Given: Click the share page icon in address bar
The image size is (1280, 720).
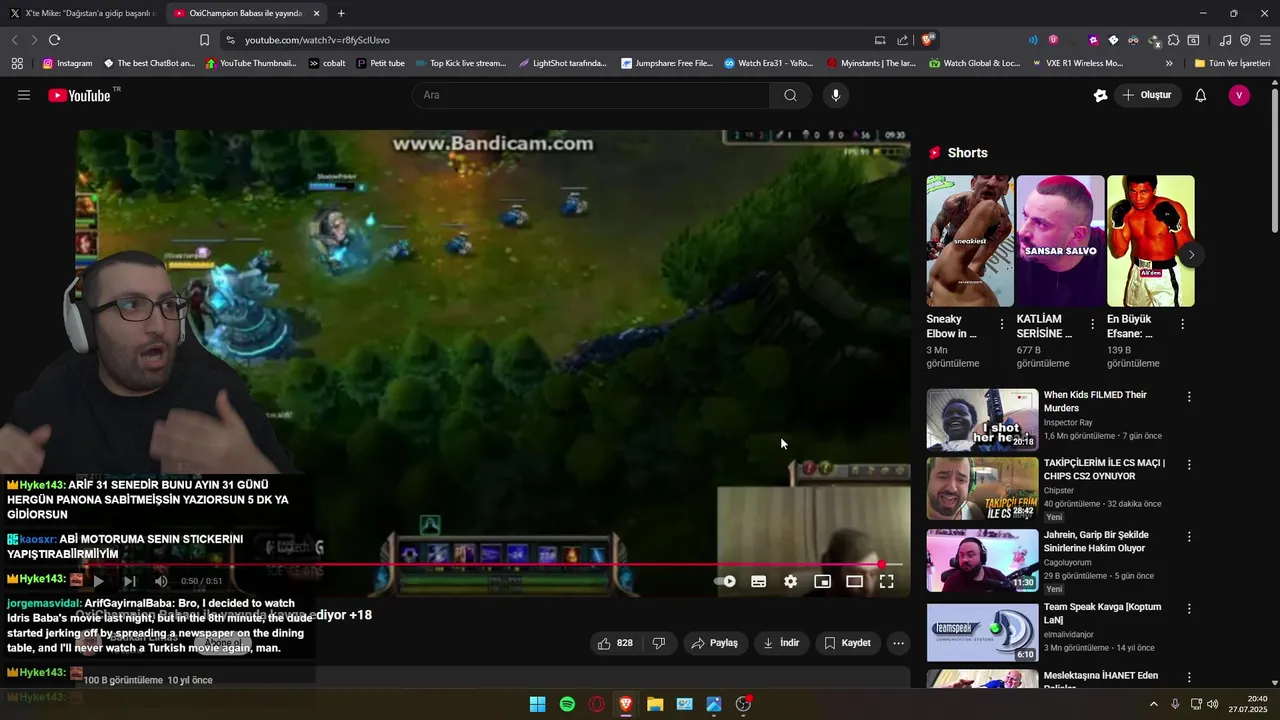Looking at the screenshot, I should tap(902, 40).
